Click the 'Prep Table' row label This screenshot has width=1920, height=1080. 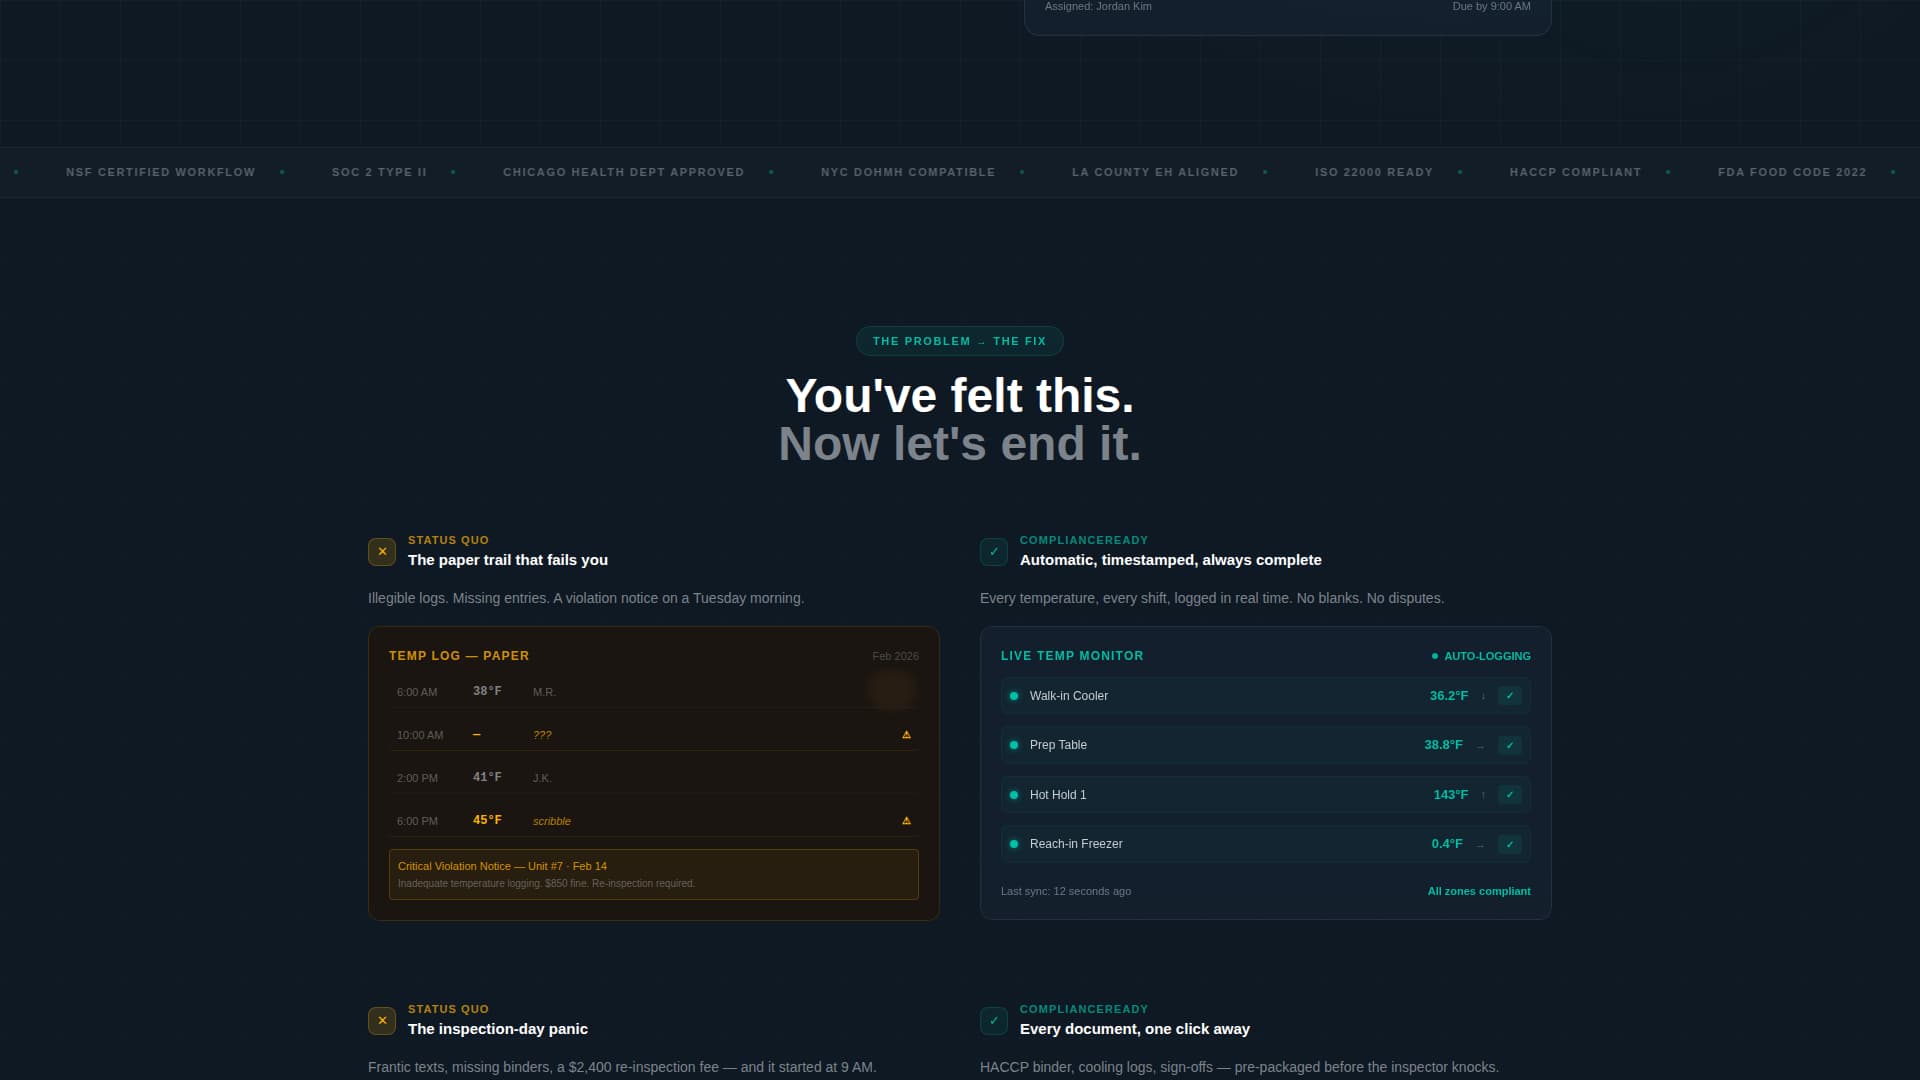coord(1058,745)
